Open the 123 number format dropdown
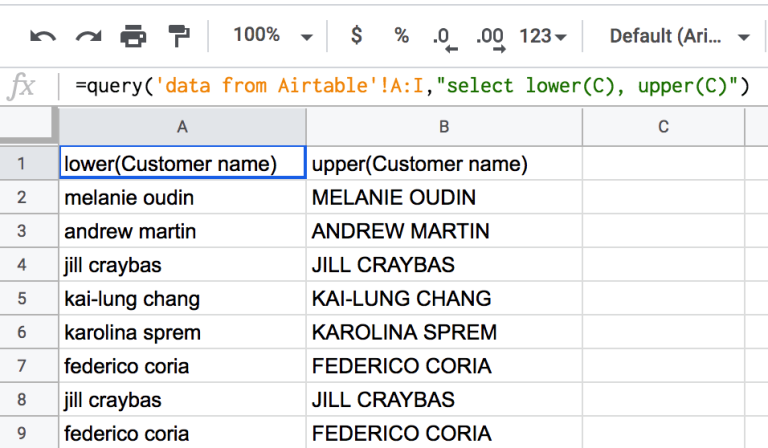The image size is (768, 448). pyautogui.click(x=543, y=37)
